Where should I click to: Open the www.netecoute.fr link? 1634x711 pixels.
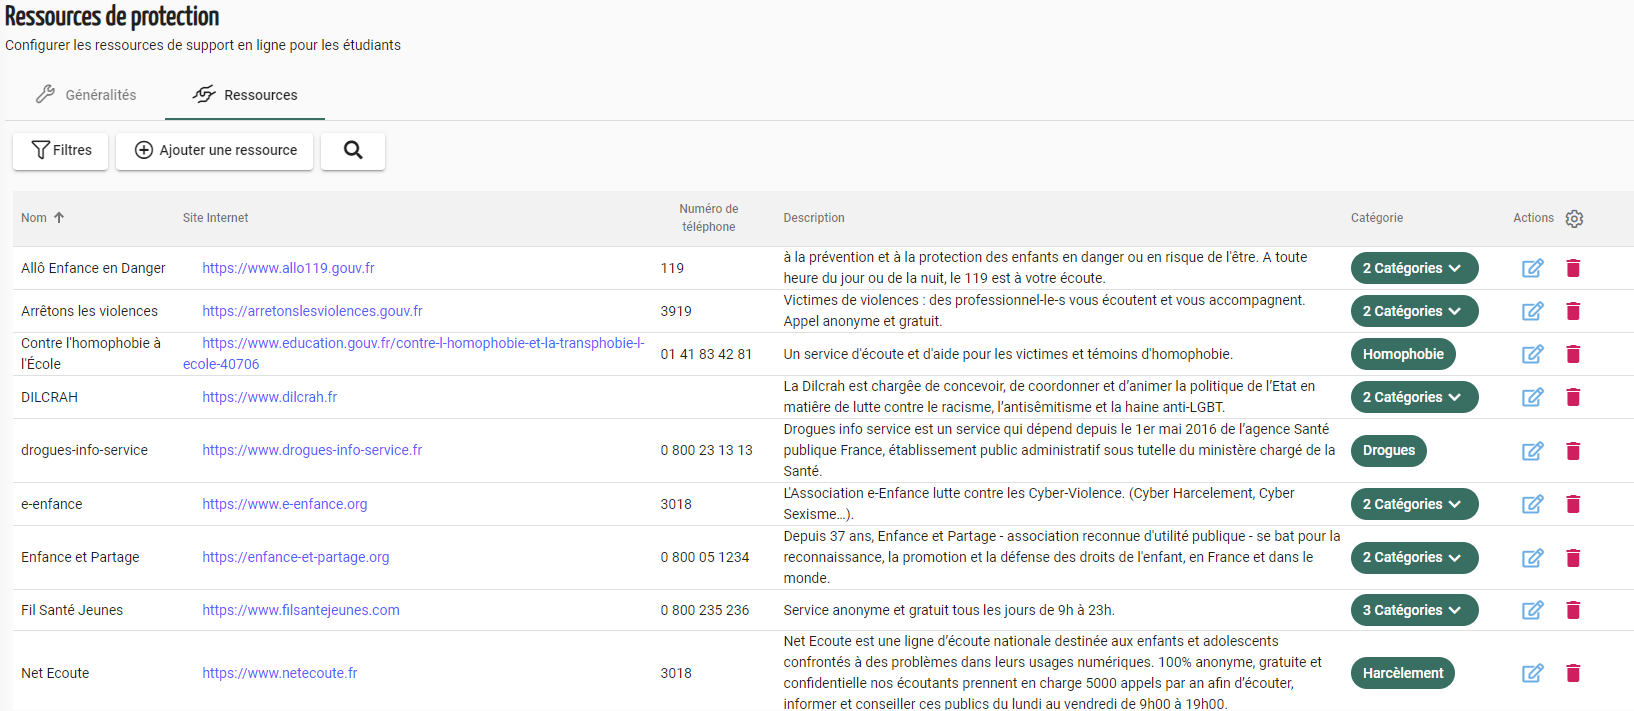pyautogui.click(x=280, y=673)
